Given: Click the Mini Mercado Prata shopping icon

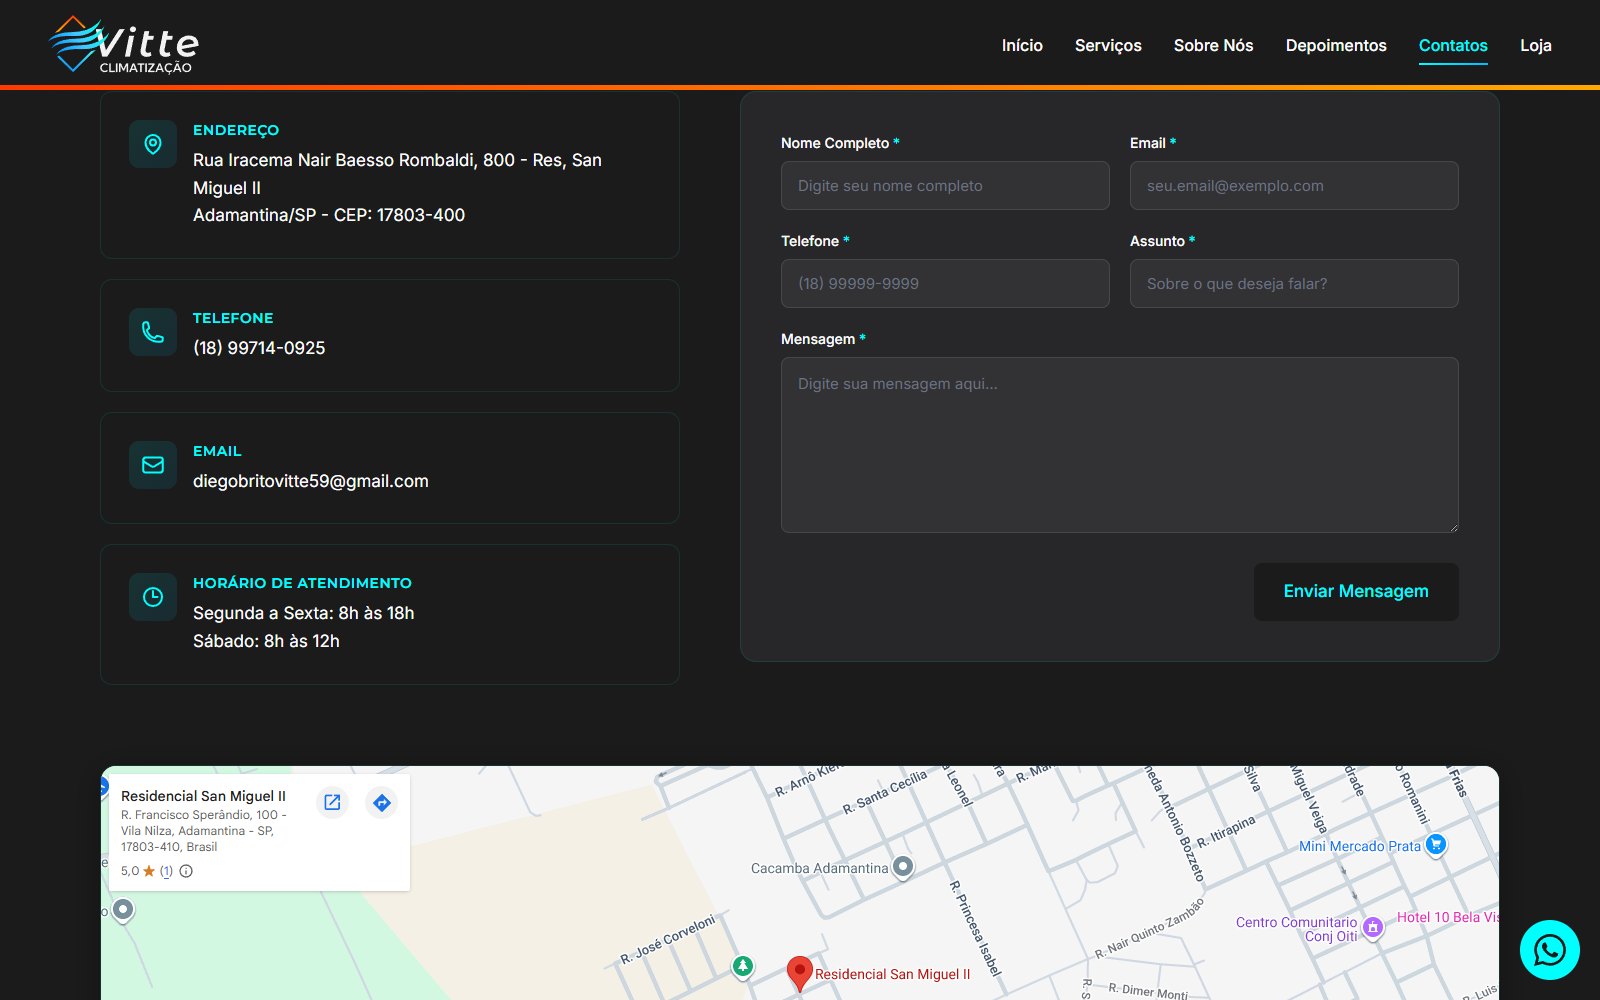Looking at the screenshot, I should (1436, 844).
